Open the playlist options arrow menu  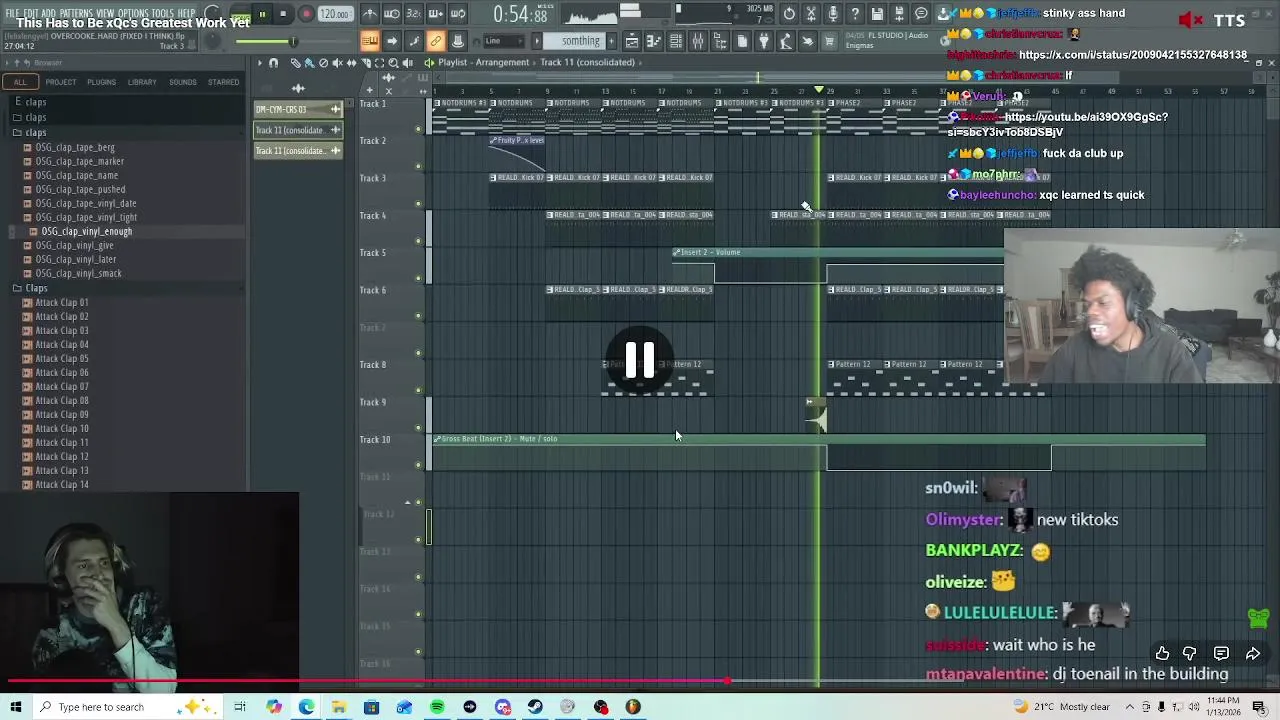click(x=259, y=63)
